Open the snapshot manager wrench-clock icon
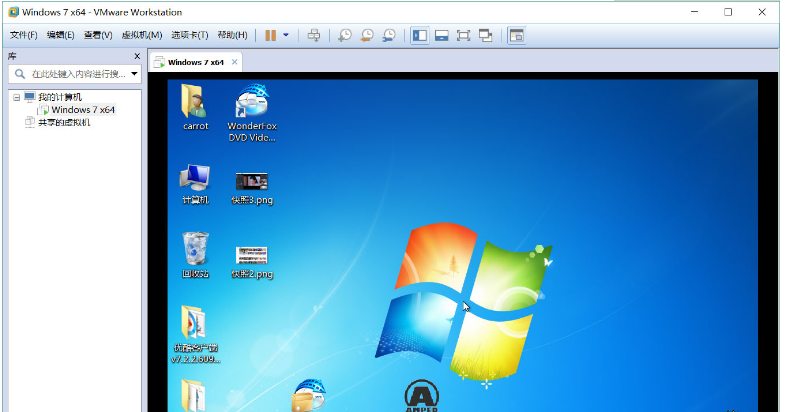 (389, 35)
